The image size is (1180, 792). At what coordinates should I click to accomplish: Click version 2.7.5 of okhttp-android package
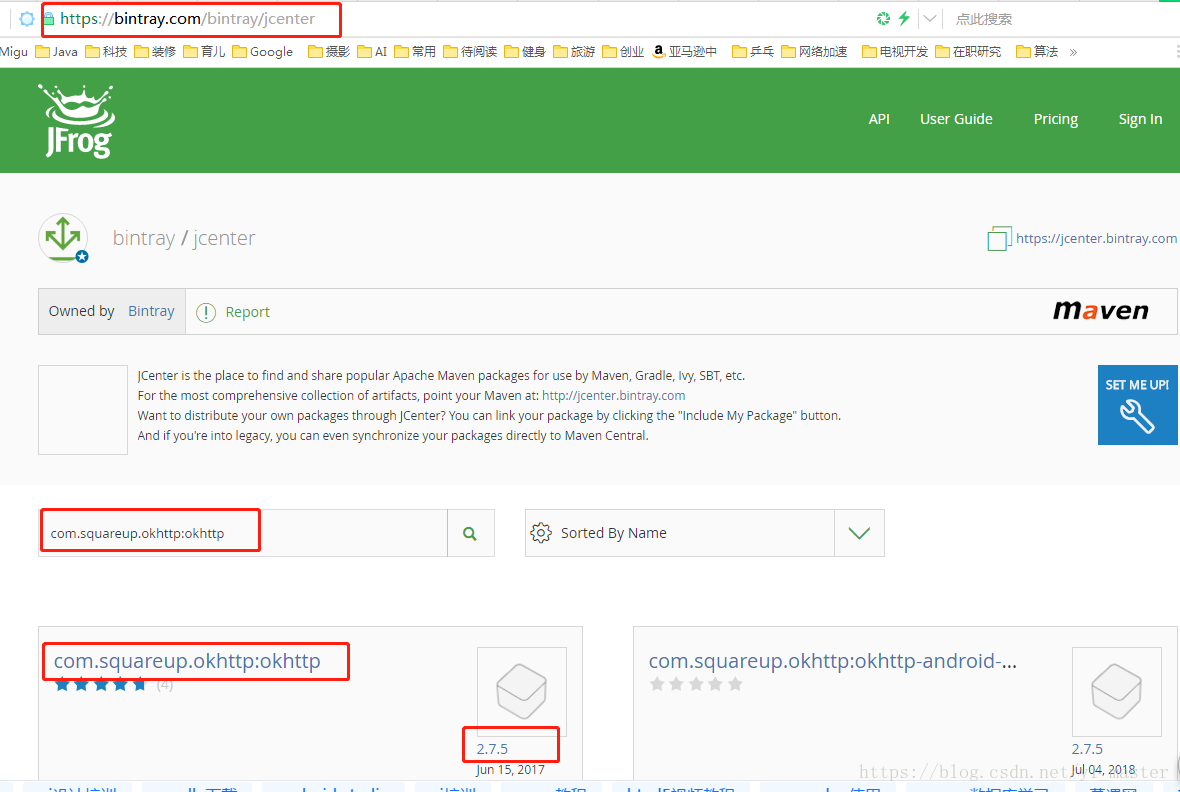(1087, 749)
